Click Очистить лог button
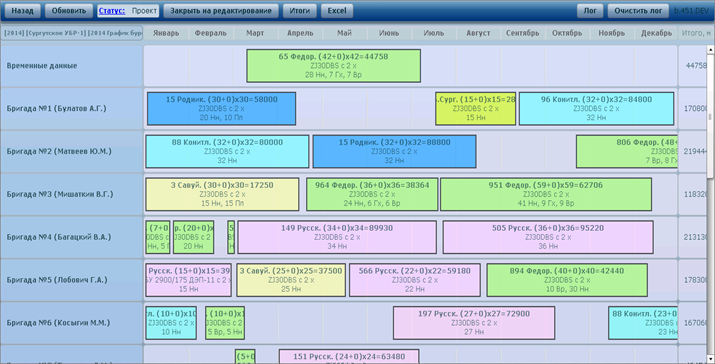The width and height of the screenshot is (715, 364). pos(638,10)
